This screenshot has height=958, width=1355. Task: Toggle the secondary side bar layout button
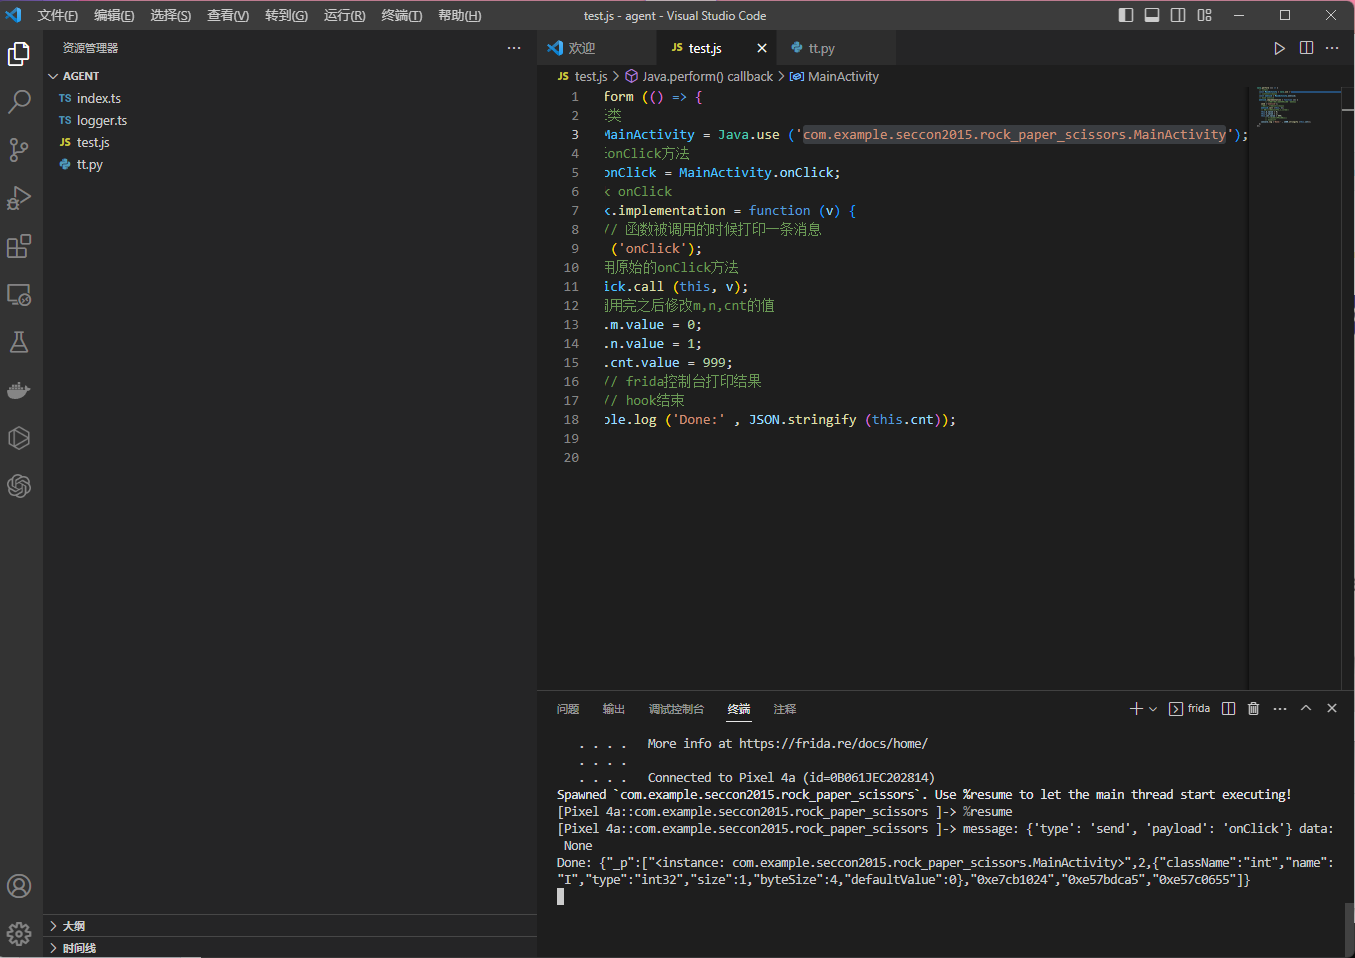tap(1178, 15)
